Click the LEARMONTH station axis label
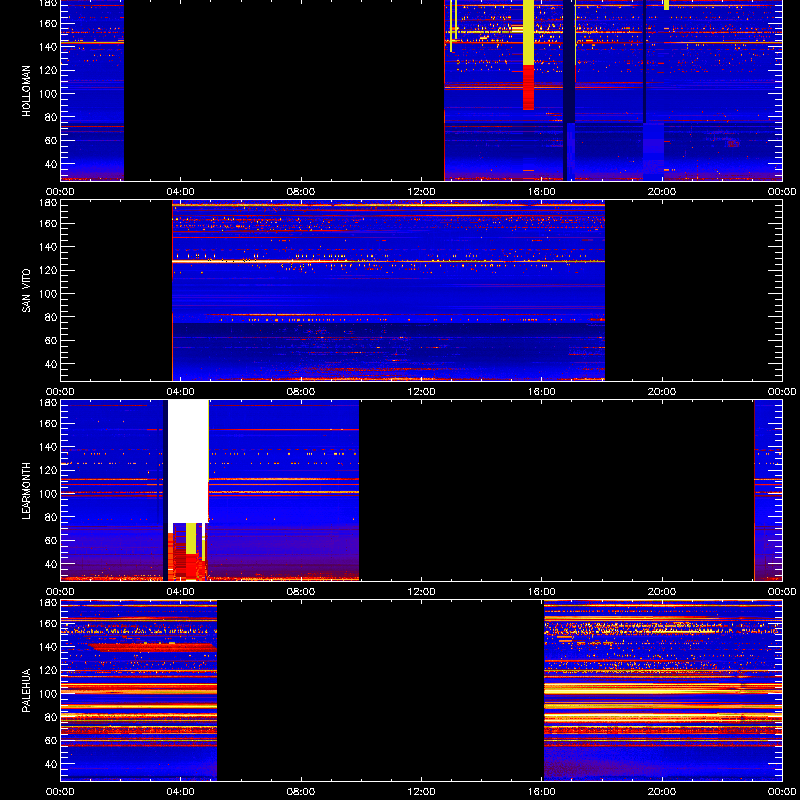The width and height of the screenshot is (800, 800). (x=26, y=491)
